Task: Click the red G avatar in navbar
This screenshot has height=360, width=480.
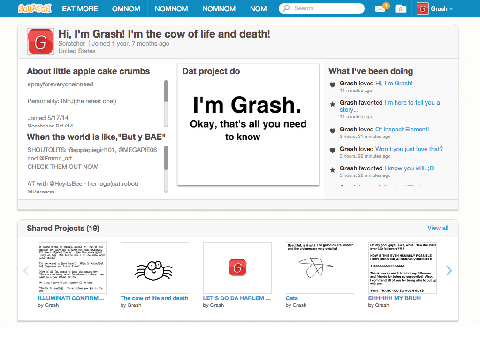Action: (422, 9)
